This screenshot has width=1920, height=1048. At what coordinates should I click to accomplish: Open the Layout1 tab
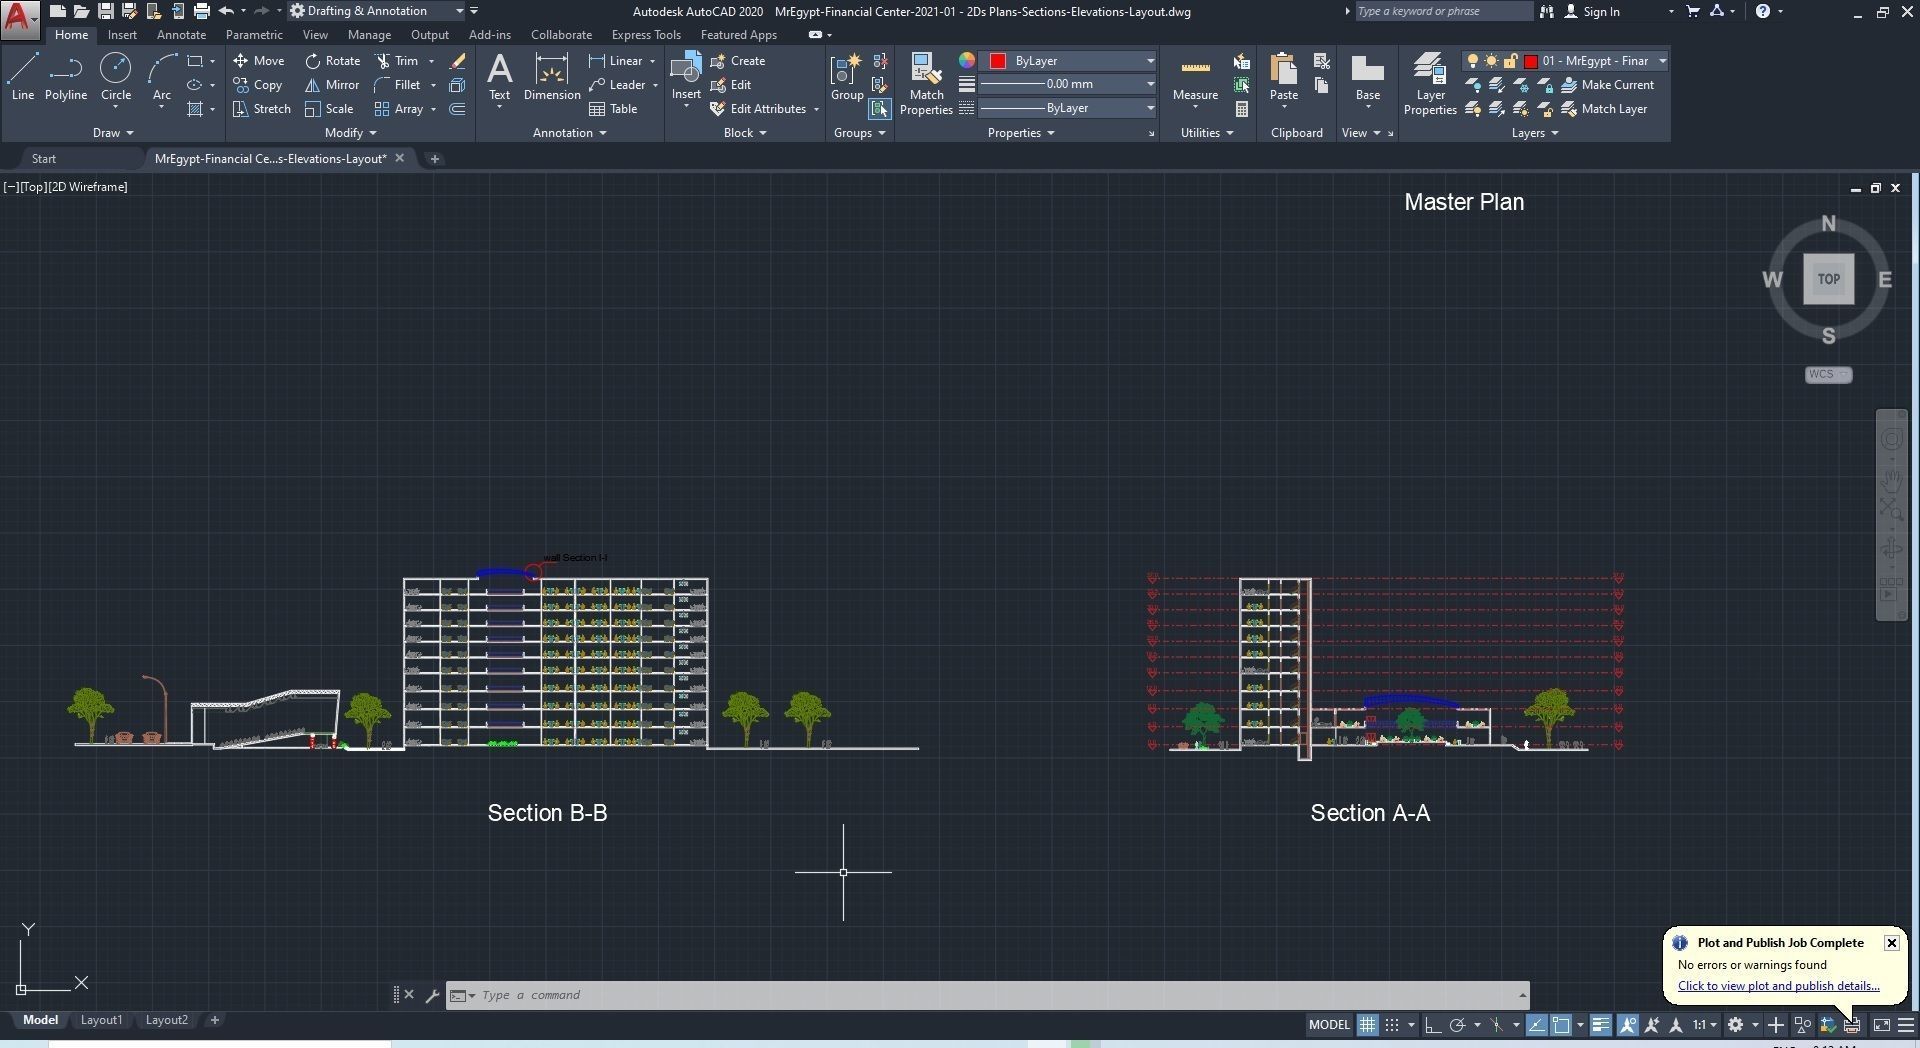pos(101,1020)
